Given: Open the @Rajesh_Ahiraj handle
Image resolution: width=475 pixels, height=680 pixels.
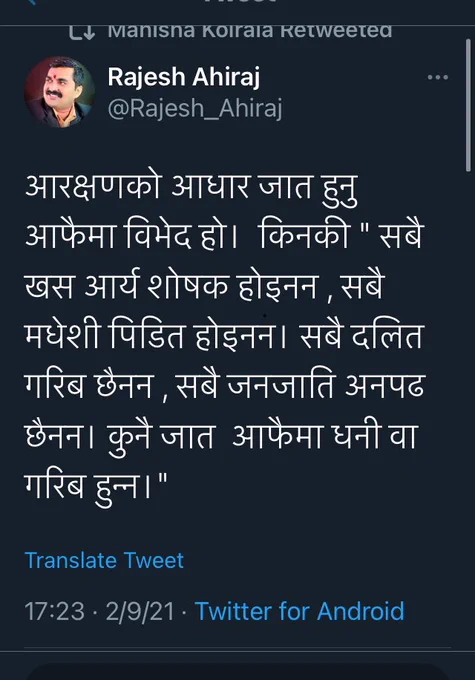Looking at the screenshot, I should [x=195, y=108].
